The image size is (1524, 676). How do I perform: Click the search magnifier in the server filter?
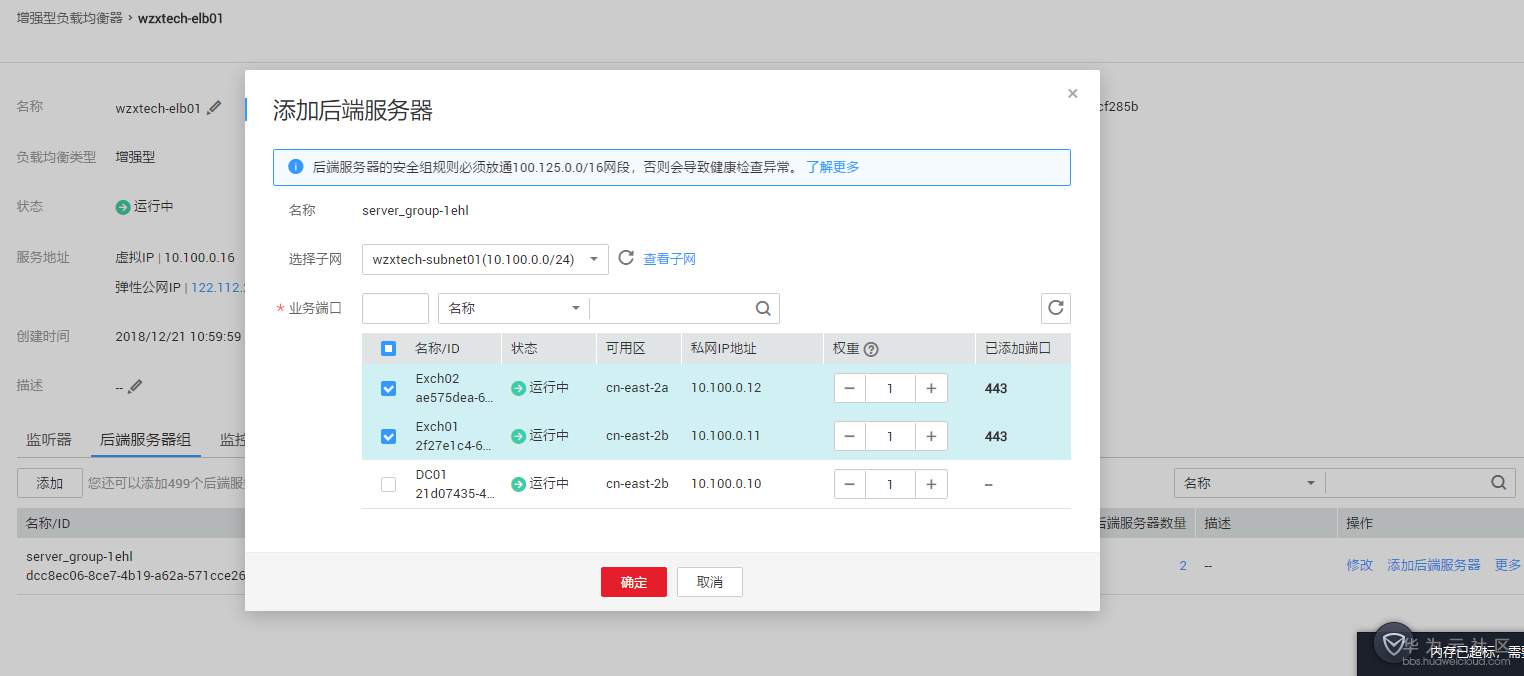pyautogui.click(x=763, y=308)
